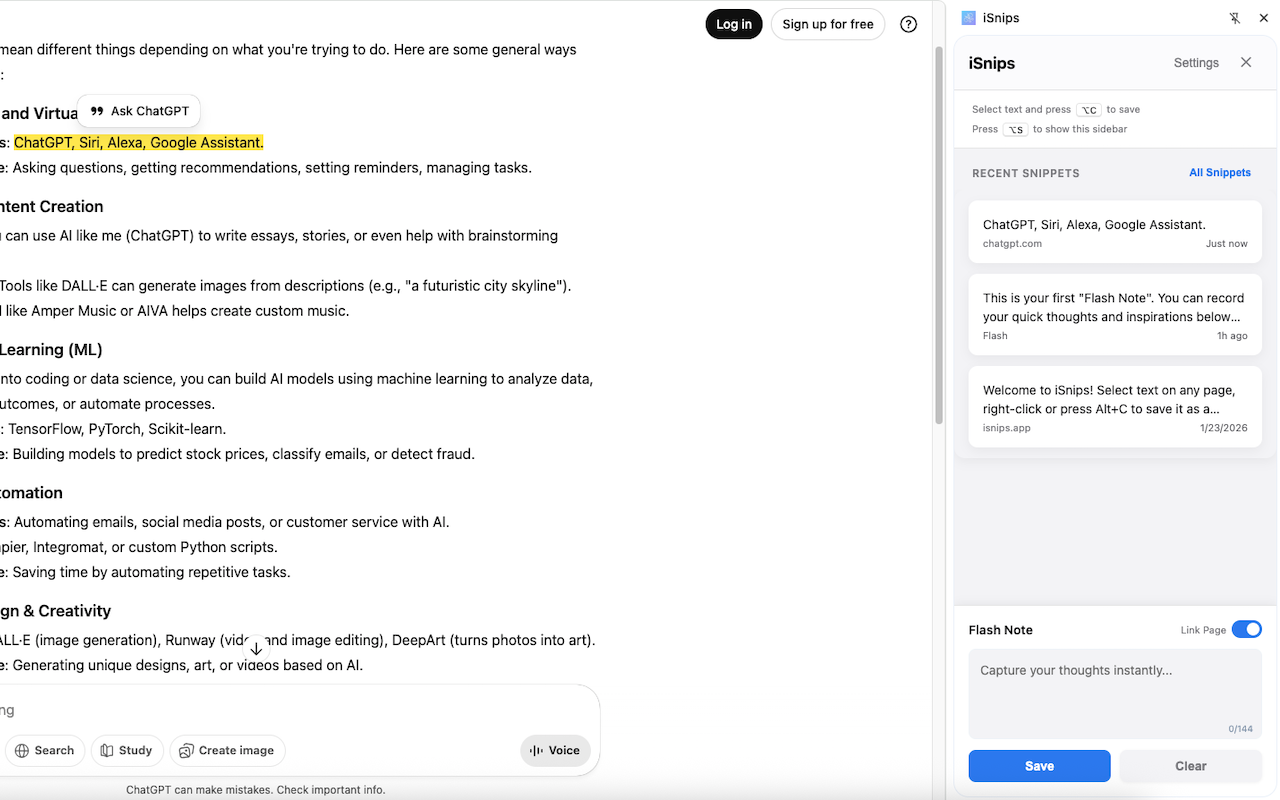This screenshot has height=800, width=1280.
Task: Click the iSnips logo in the extension header
Action: [968, 17]
